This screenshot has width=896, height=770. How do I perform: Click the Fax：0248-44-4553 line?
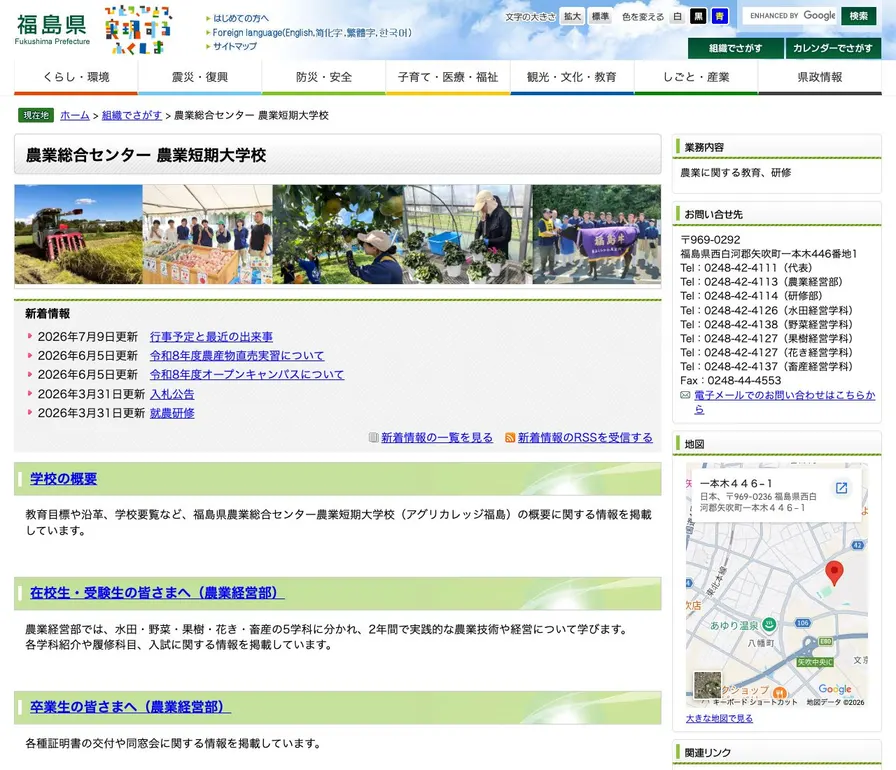click(731, 380)
